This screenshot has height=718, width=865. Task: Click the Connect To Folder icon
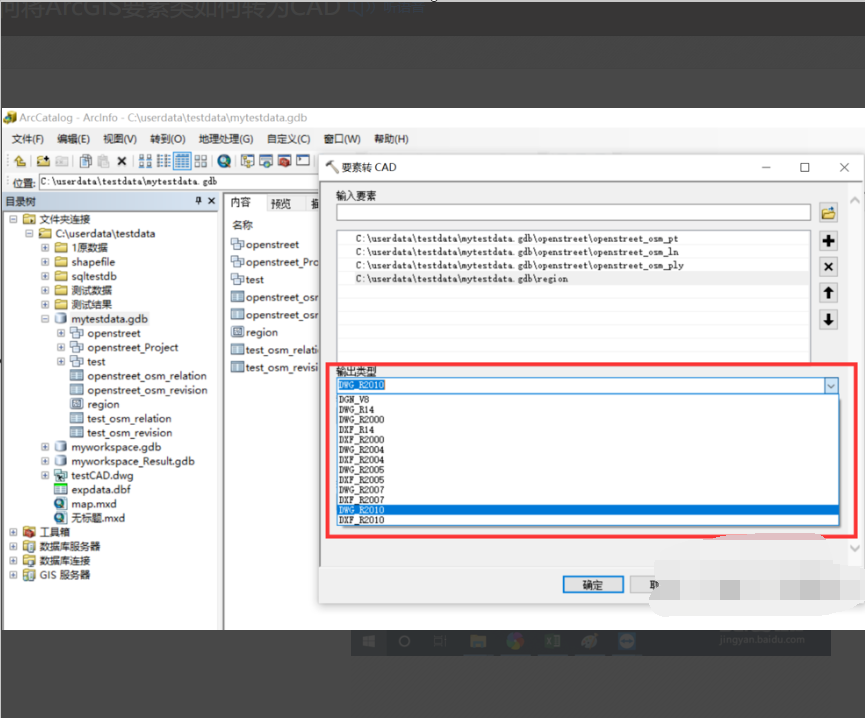pyautogui.click(x=43, y=161)
